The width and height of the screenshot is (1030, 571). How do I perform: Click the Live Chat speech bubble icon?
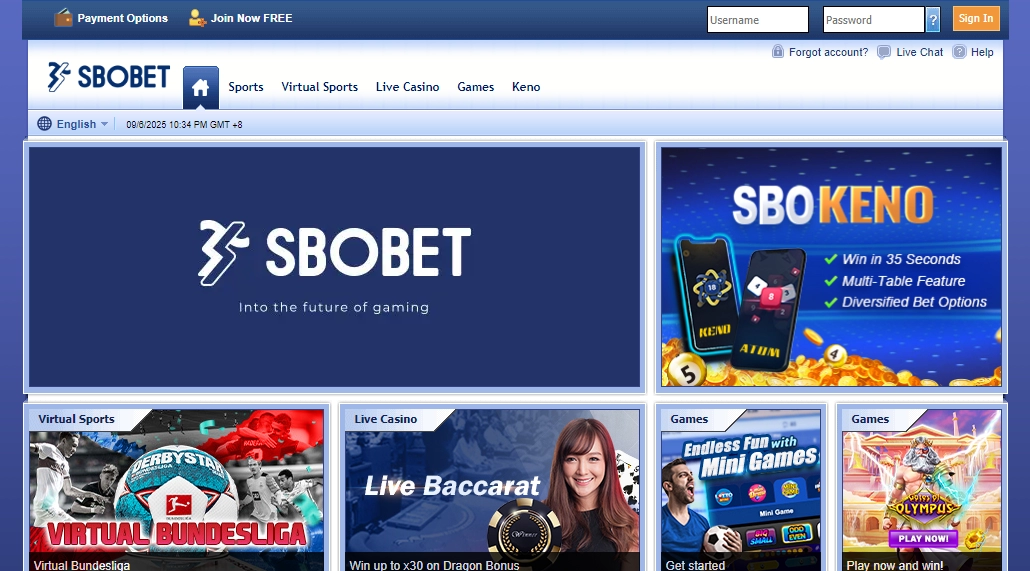(884, 52)
